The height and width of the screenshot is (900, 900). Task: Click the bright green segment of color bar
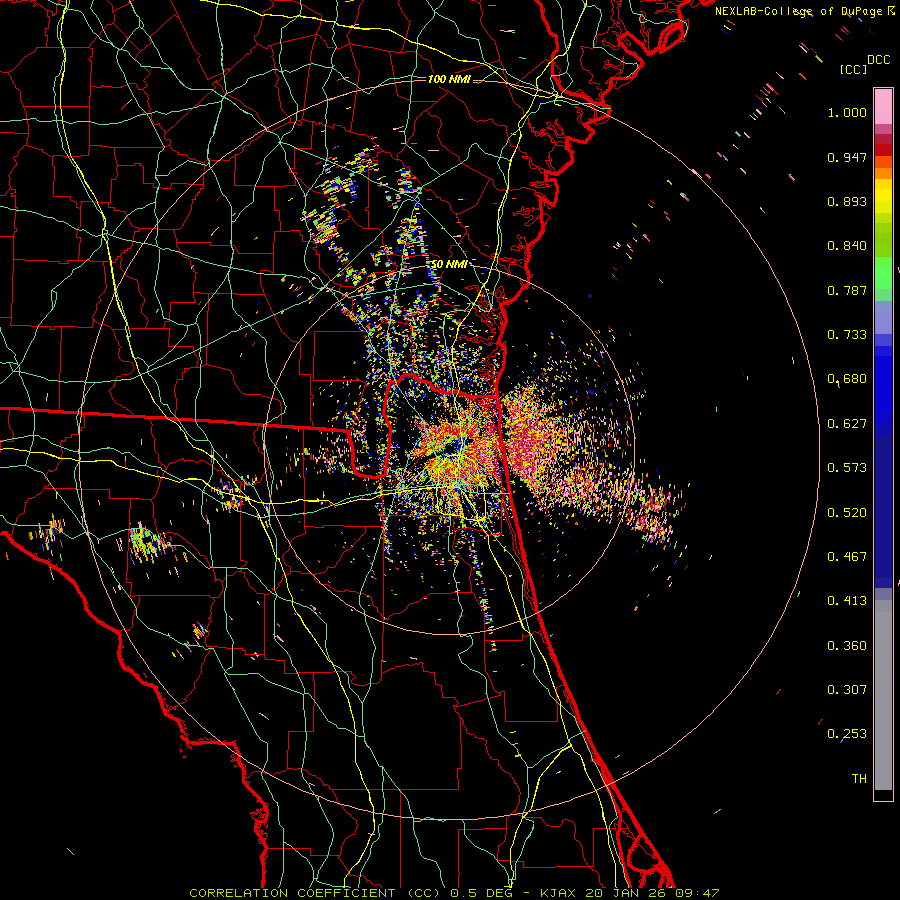pos(883,273)
